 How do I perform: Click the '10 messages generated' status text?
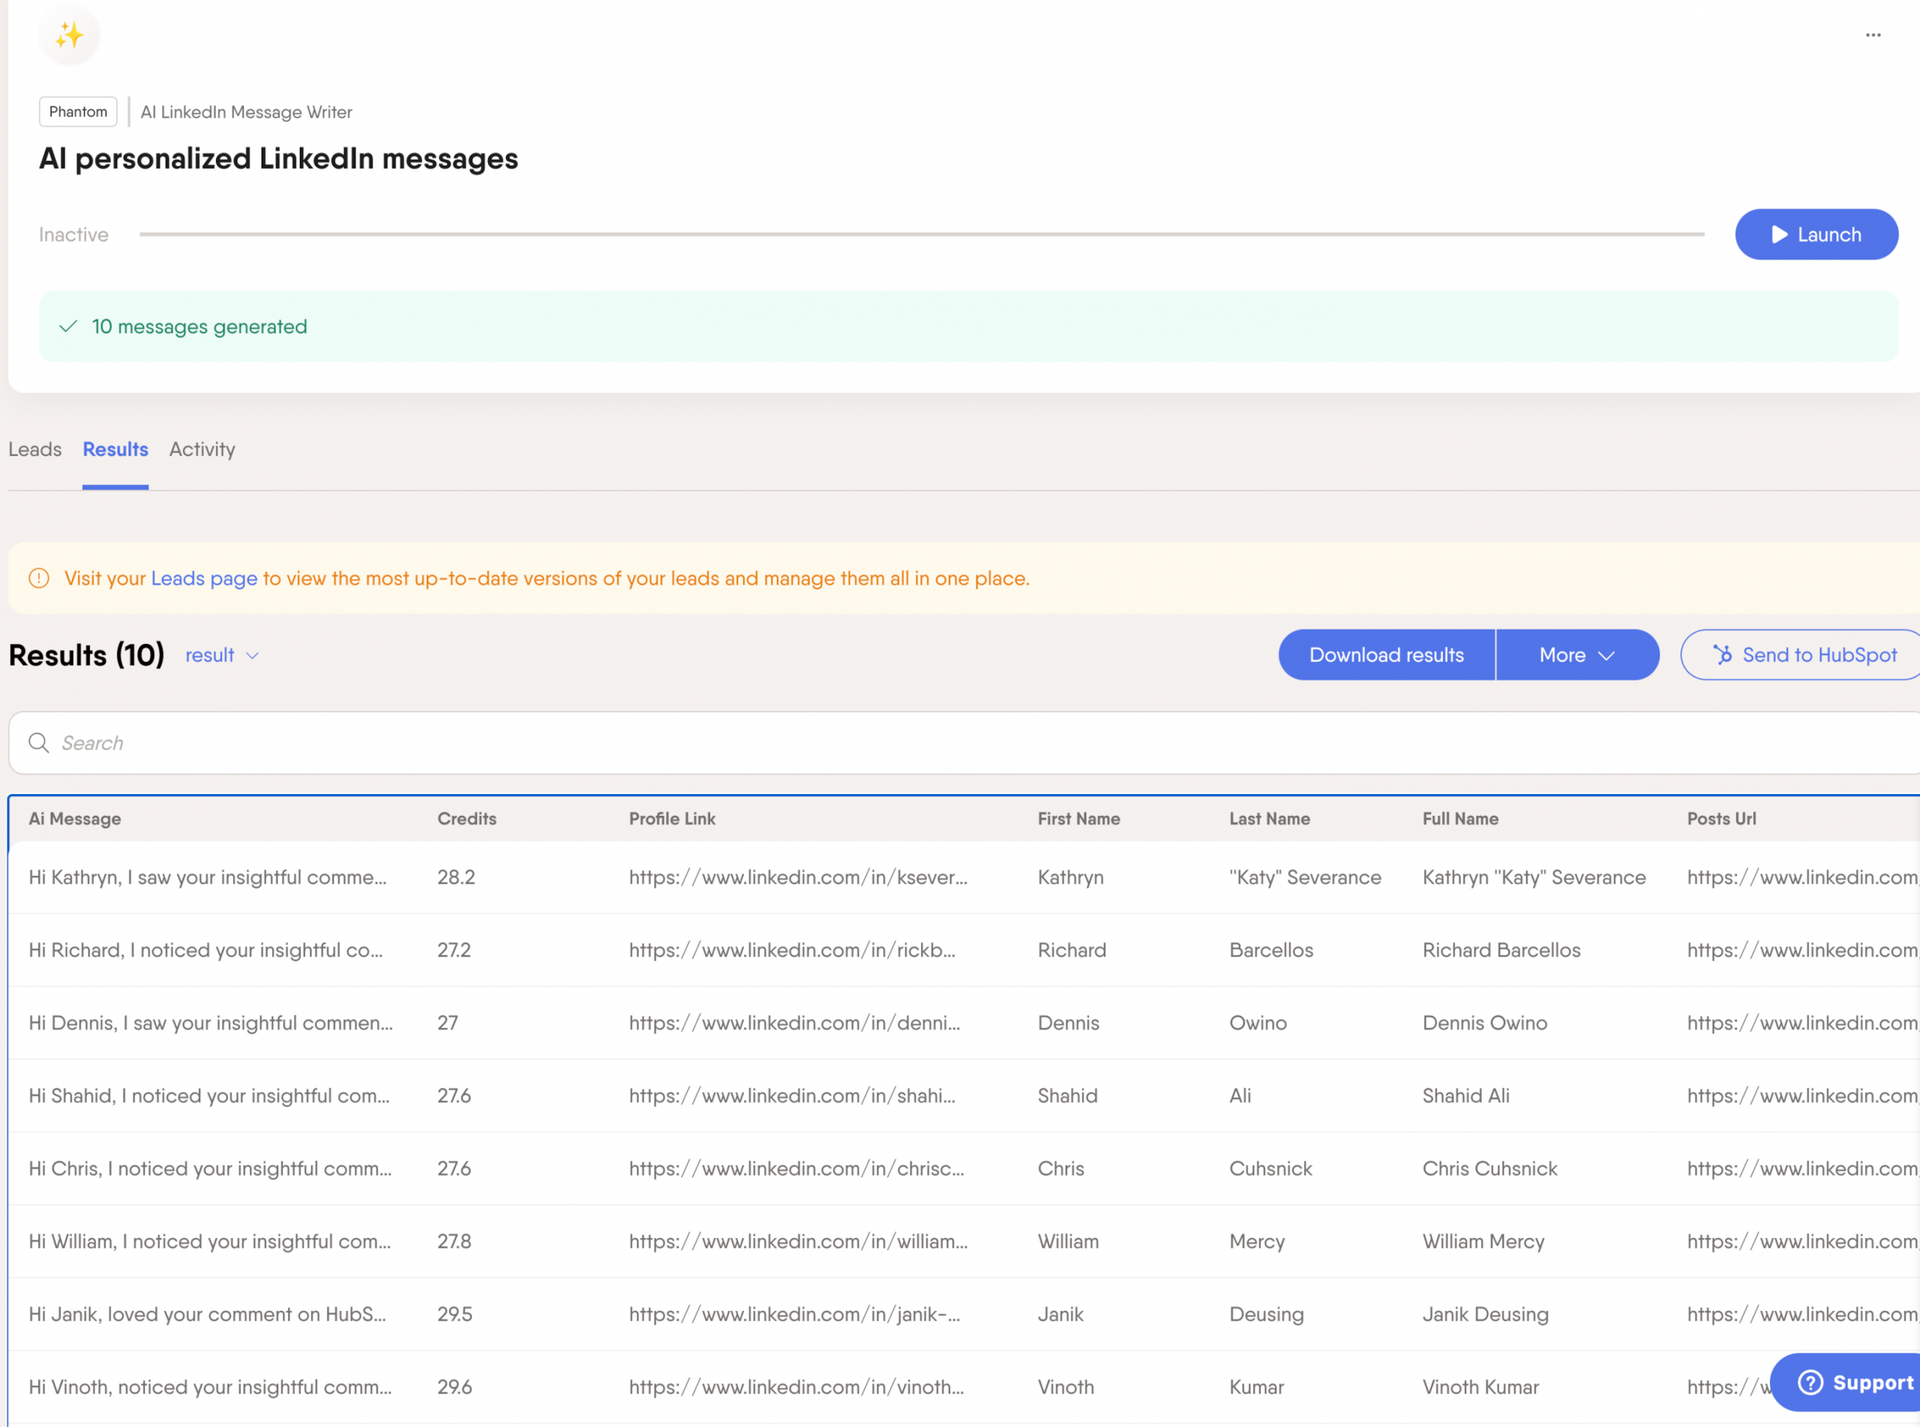tap(199, 326)
